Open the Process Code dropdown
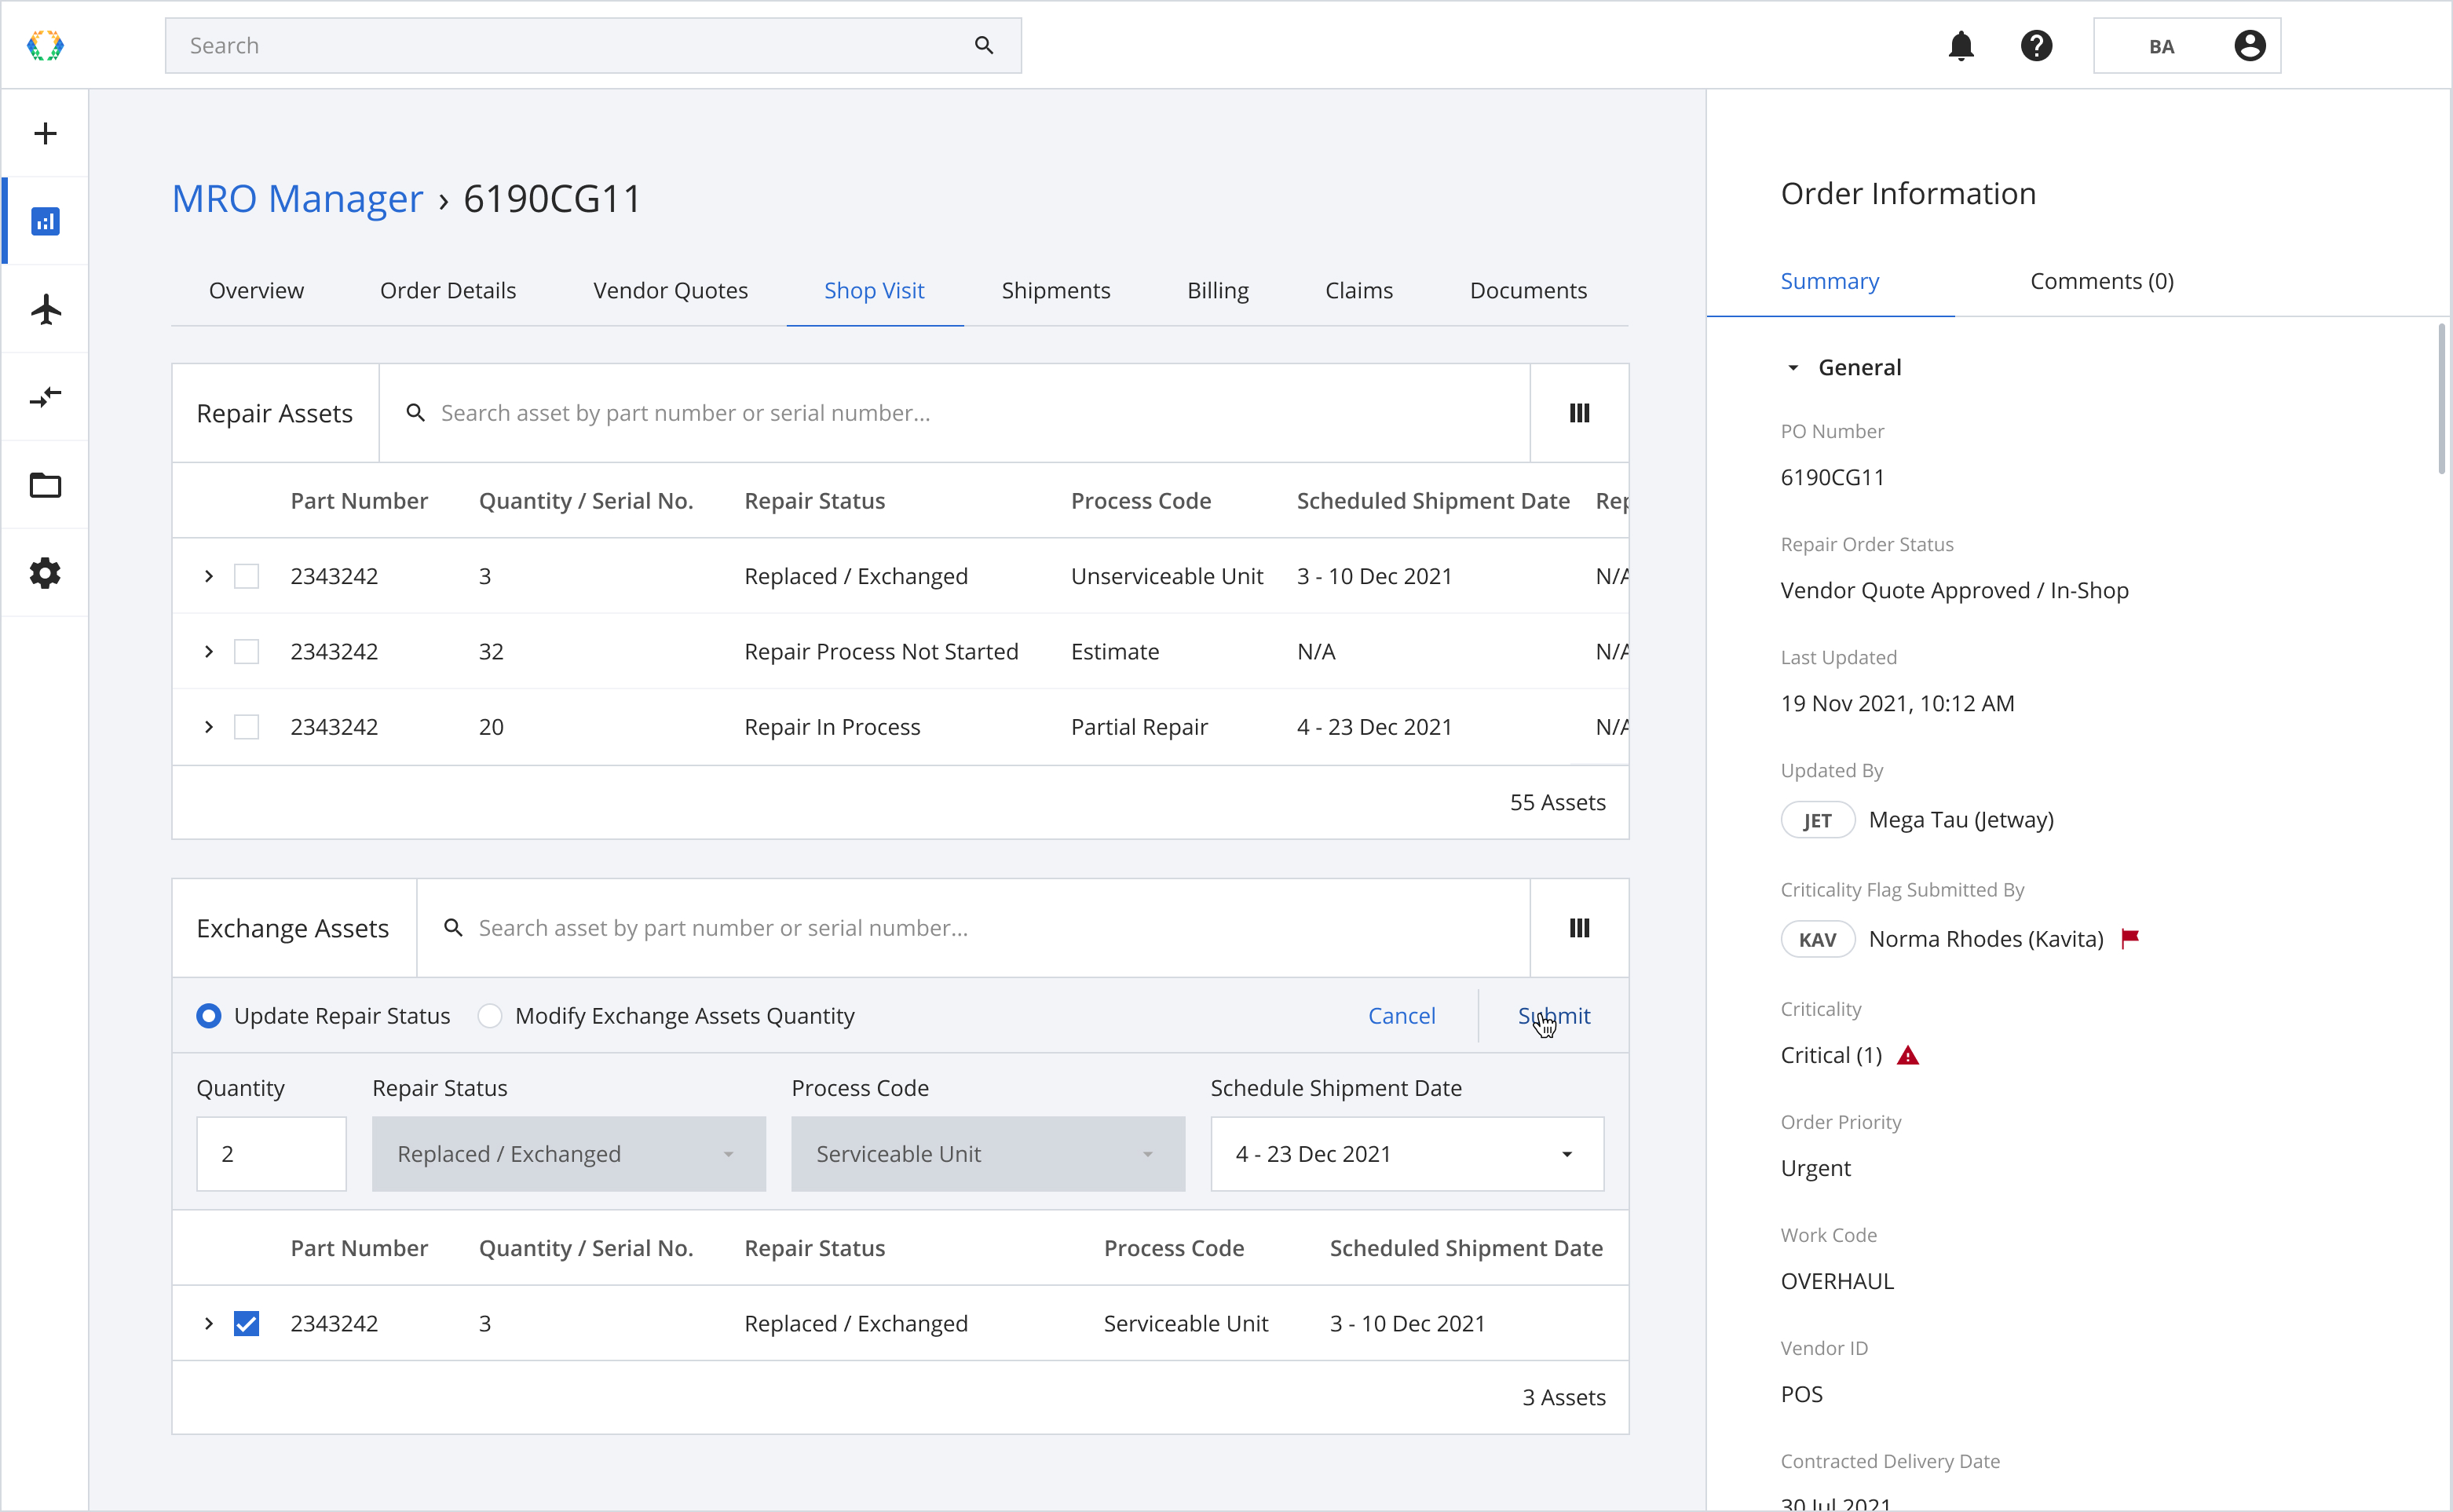2453x1512 pixels. (988, 1154)
